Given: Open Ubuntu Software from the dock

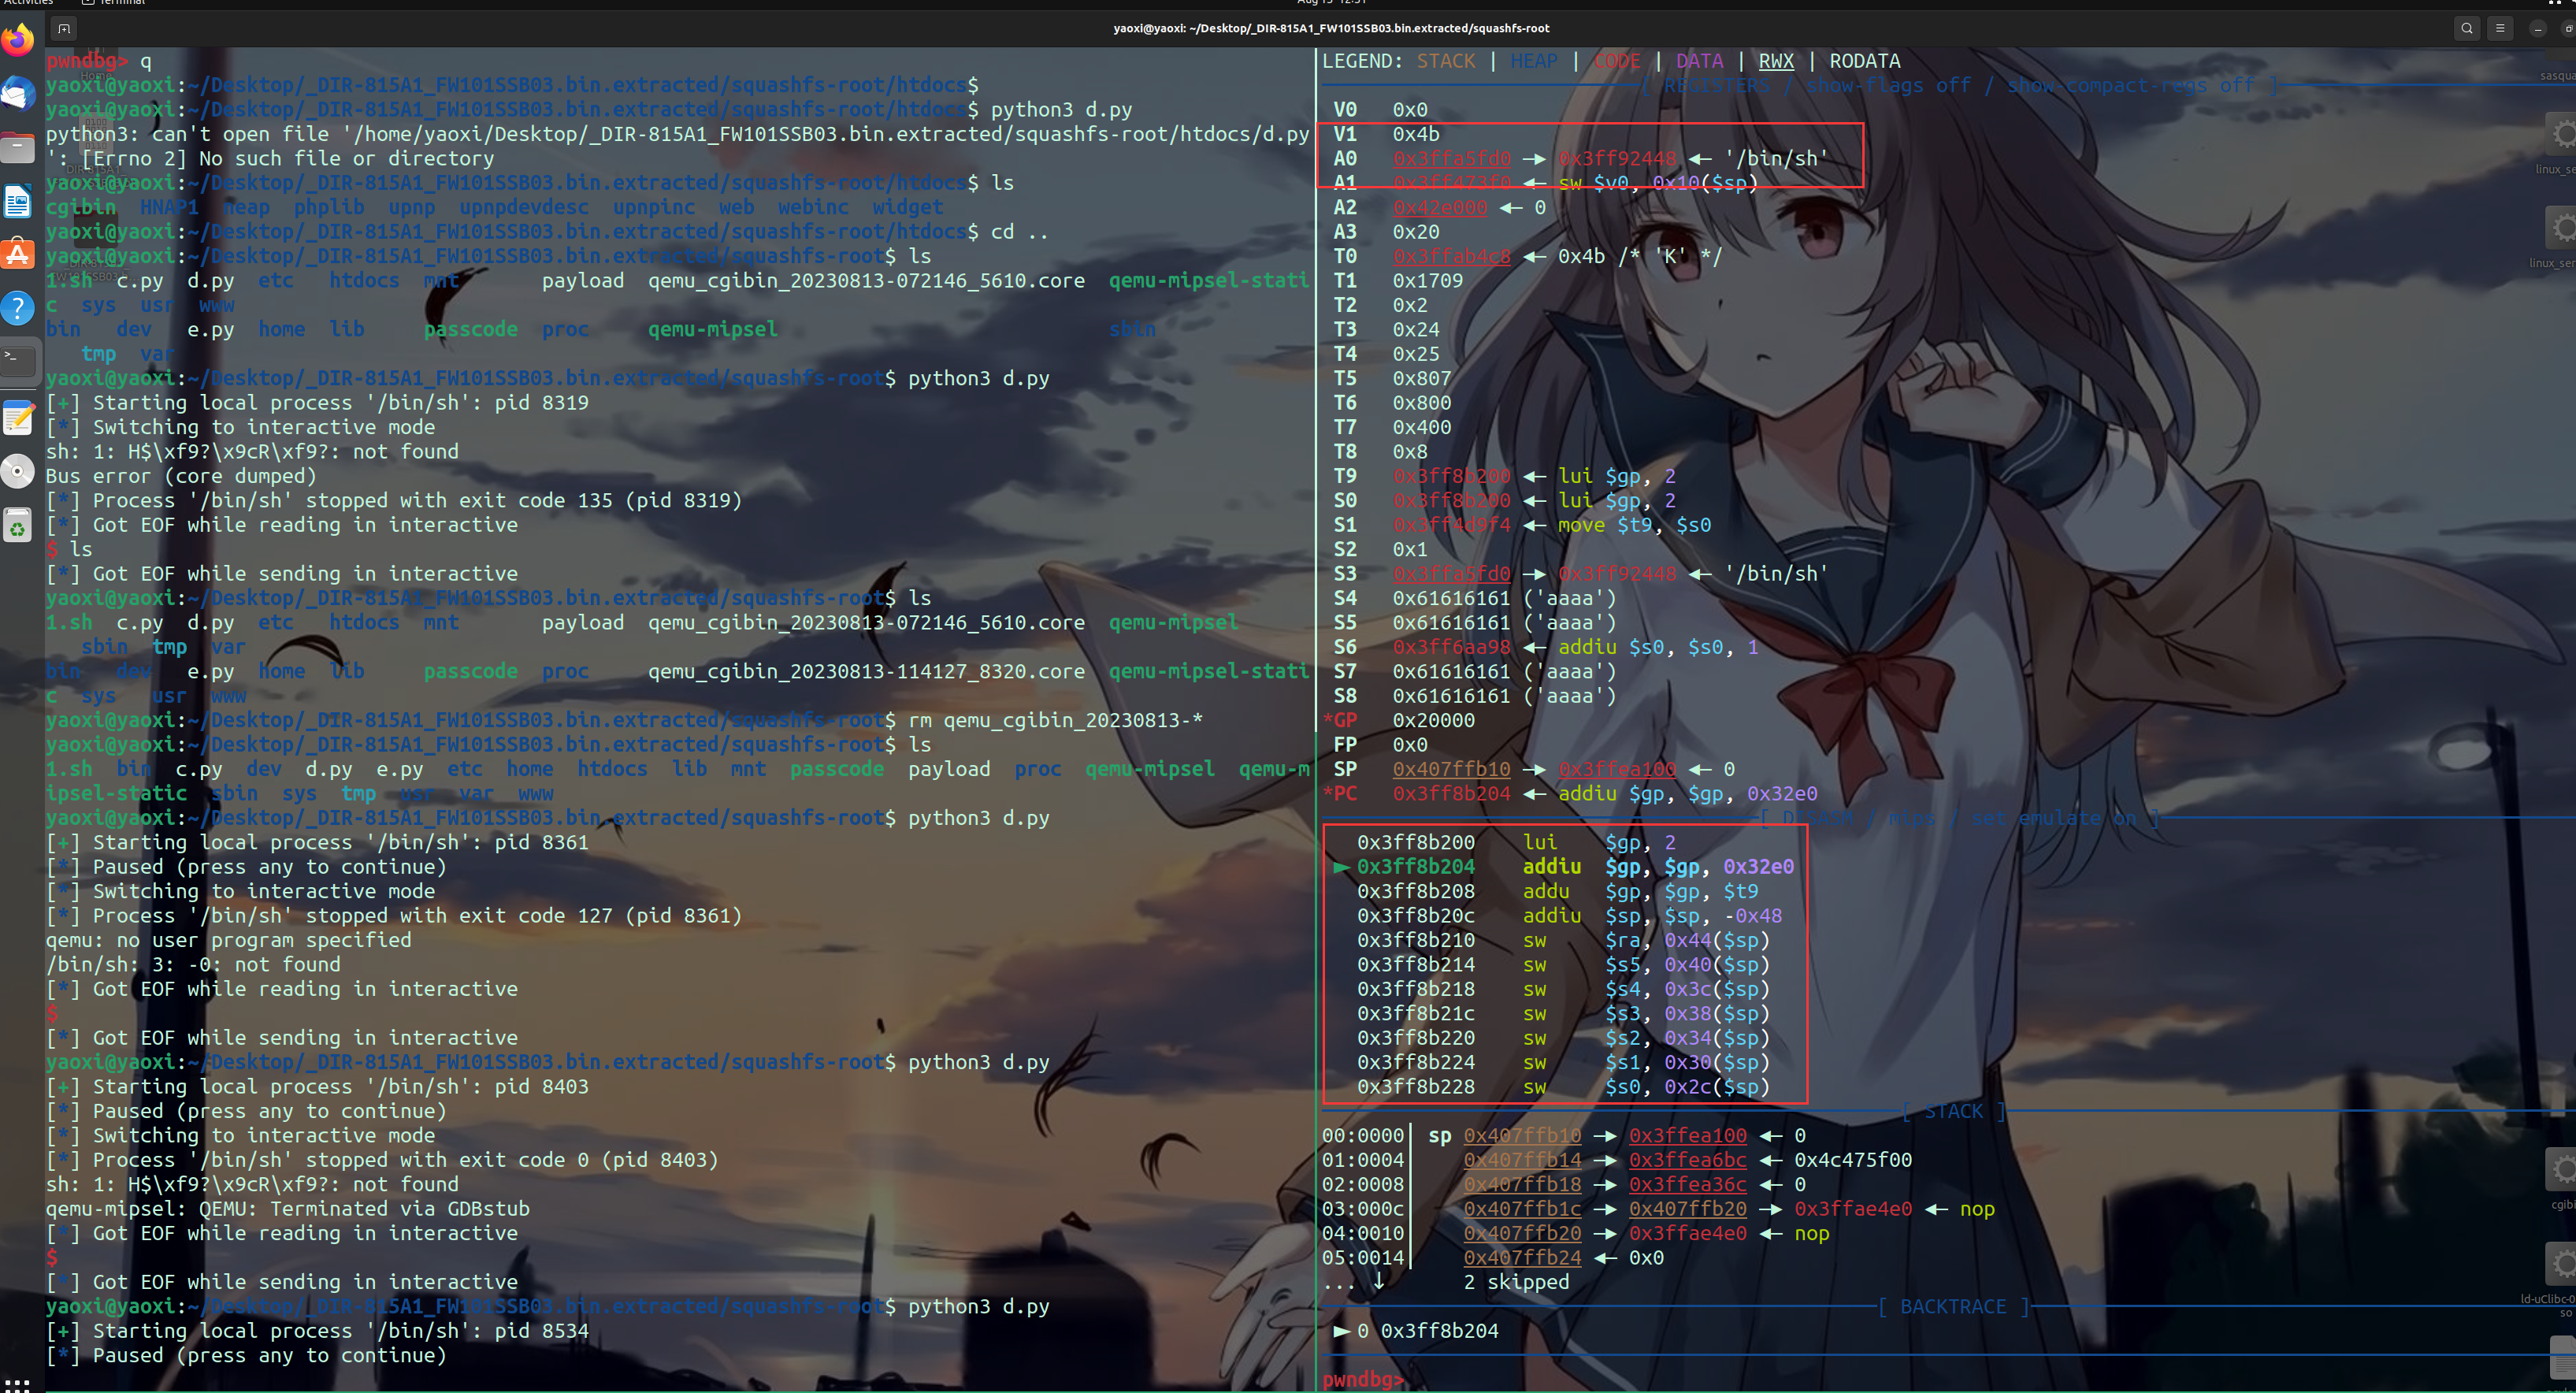Looking at the screenshot, I should coord(18,255).
